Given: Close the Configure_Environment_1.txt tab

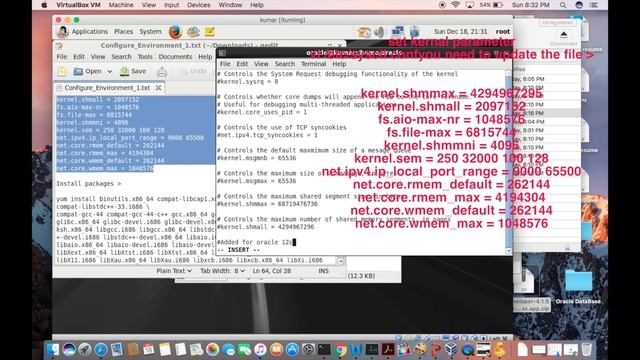Looking at the screenshot, I should tap(158, 88).
